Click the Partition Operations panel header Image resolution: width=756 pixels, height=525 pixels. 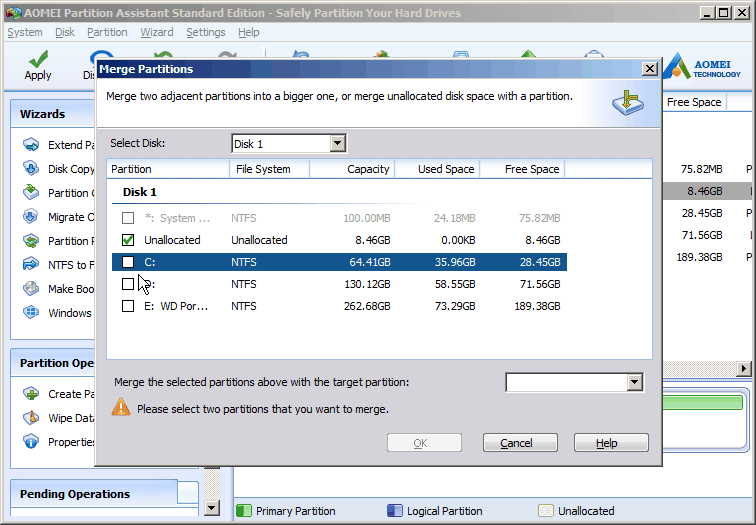(53, 363)
